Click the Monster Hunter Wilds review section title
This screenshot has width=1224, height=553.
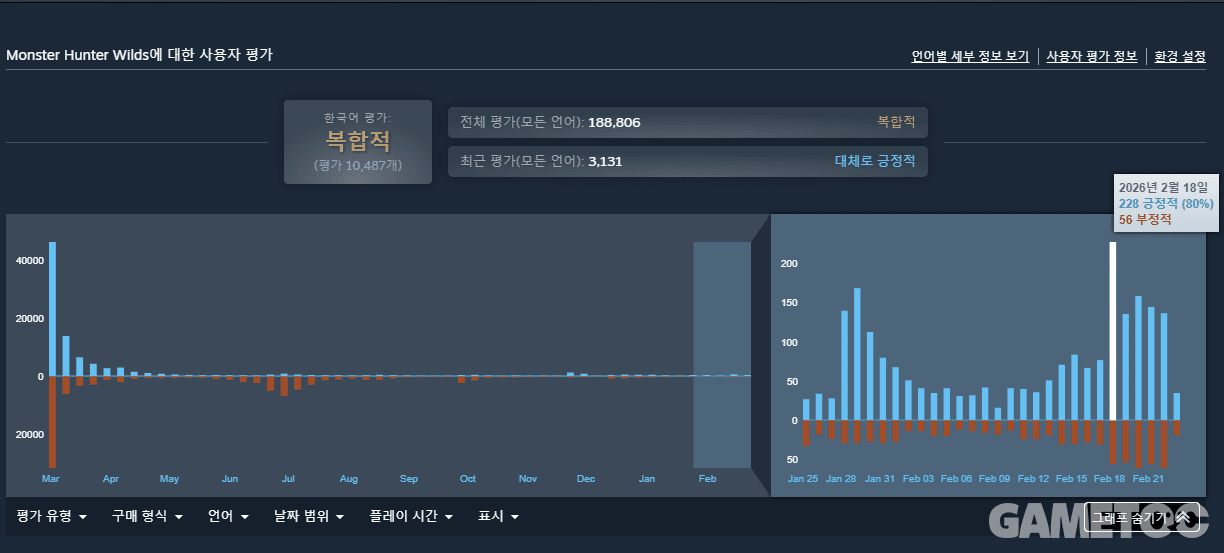click(x=140, y=55)
